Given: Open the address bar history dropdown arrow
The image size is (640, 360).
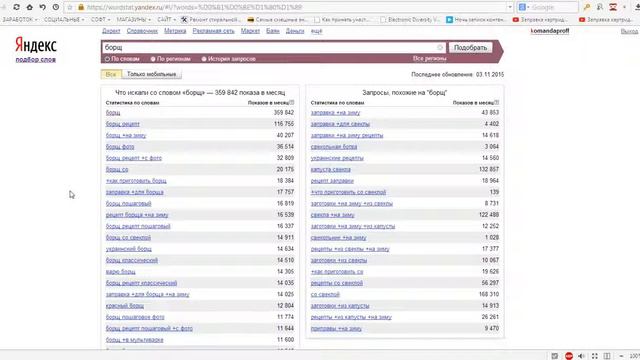Looking at the screenshot, I should (x=509, y=7).
